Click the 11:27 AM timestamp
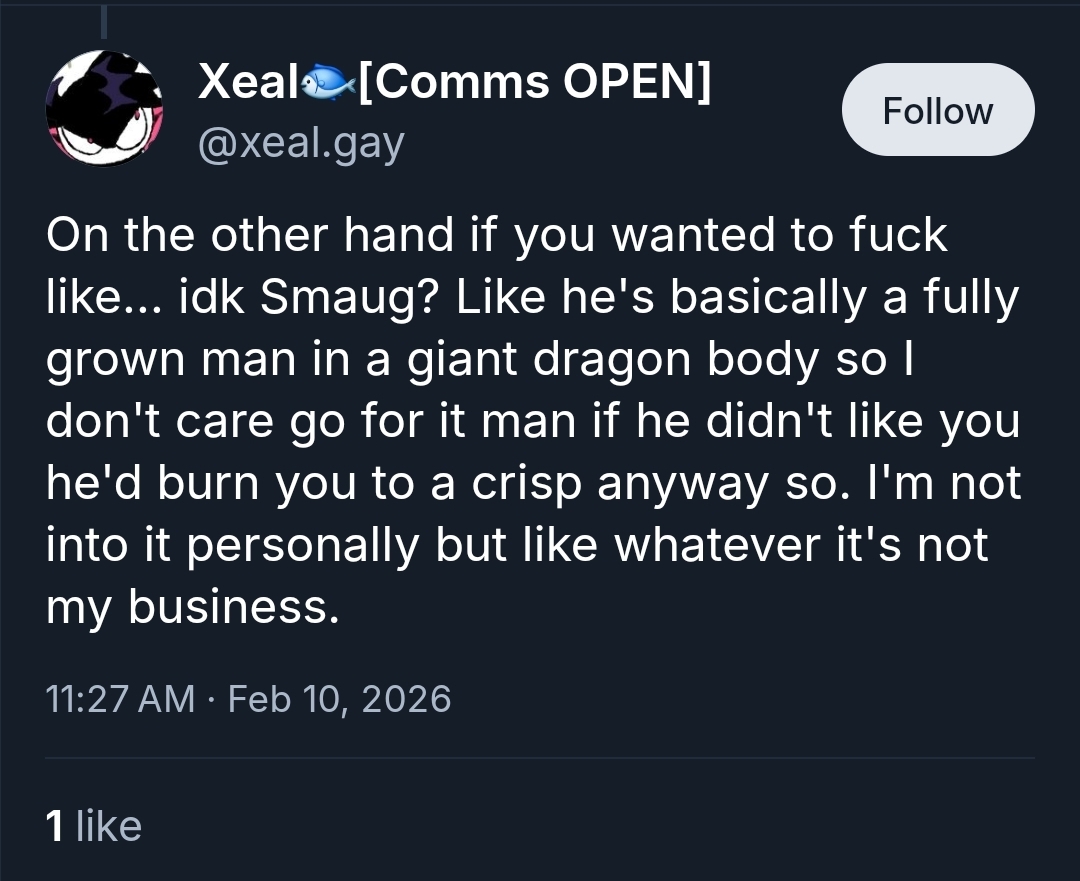 (x=120, y=697)
